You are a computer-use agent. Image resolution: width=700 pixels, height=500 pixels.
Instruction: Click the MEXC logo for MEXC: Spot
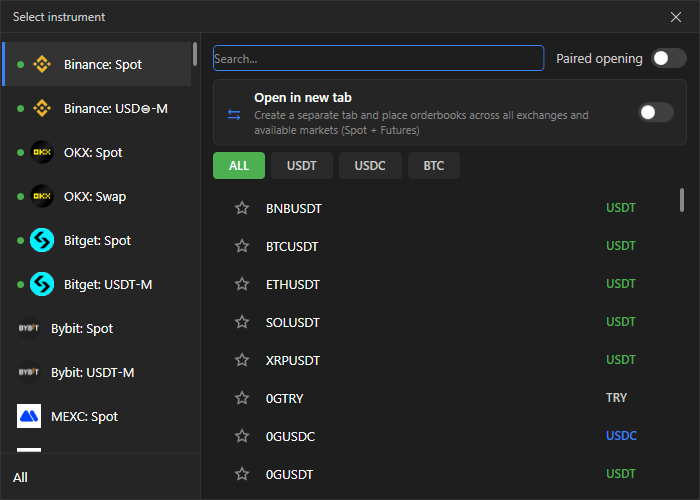click(x=29, y=416)
